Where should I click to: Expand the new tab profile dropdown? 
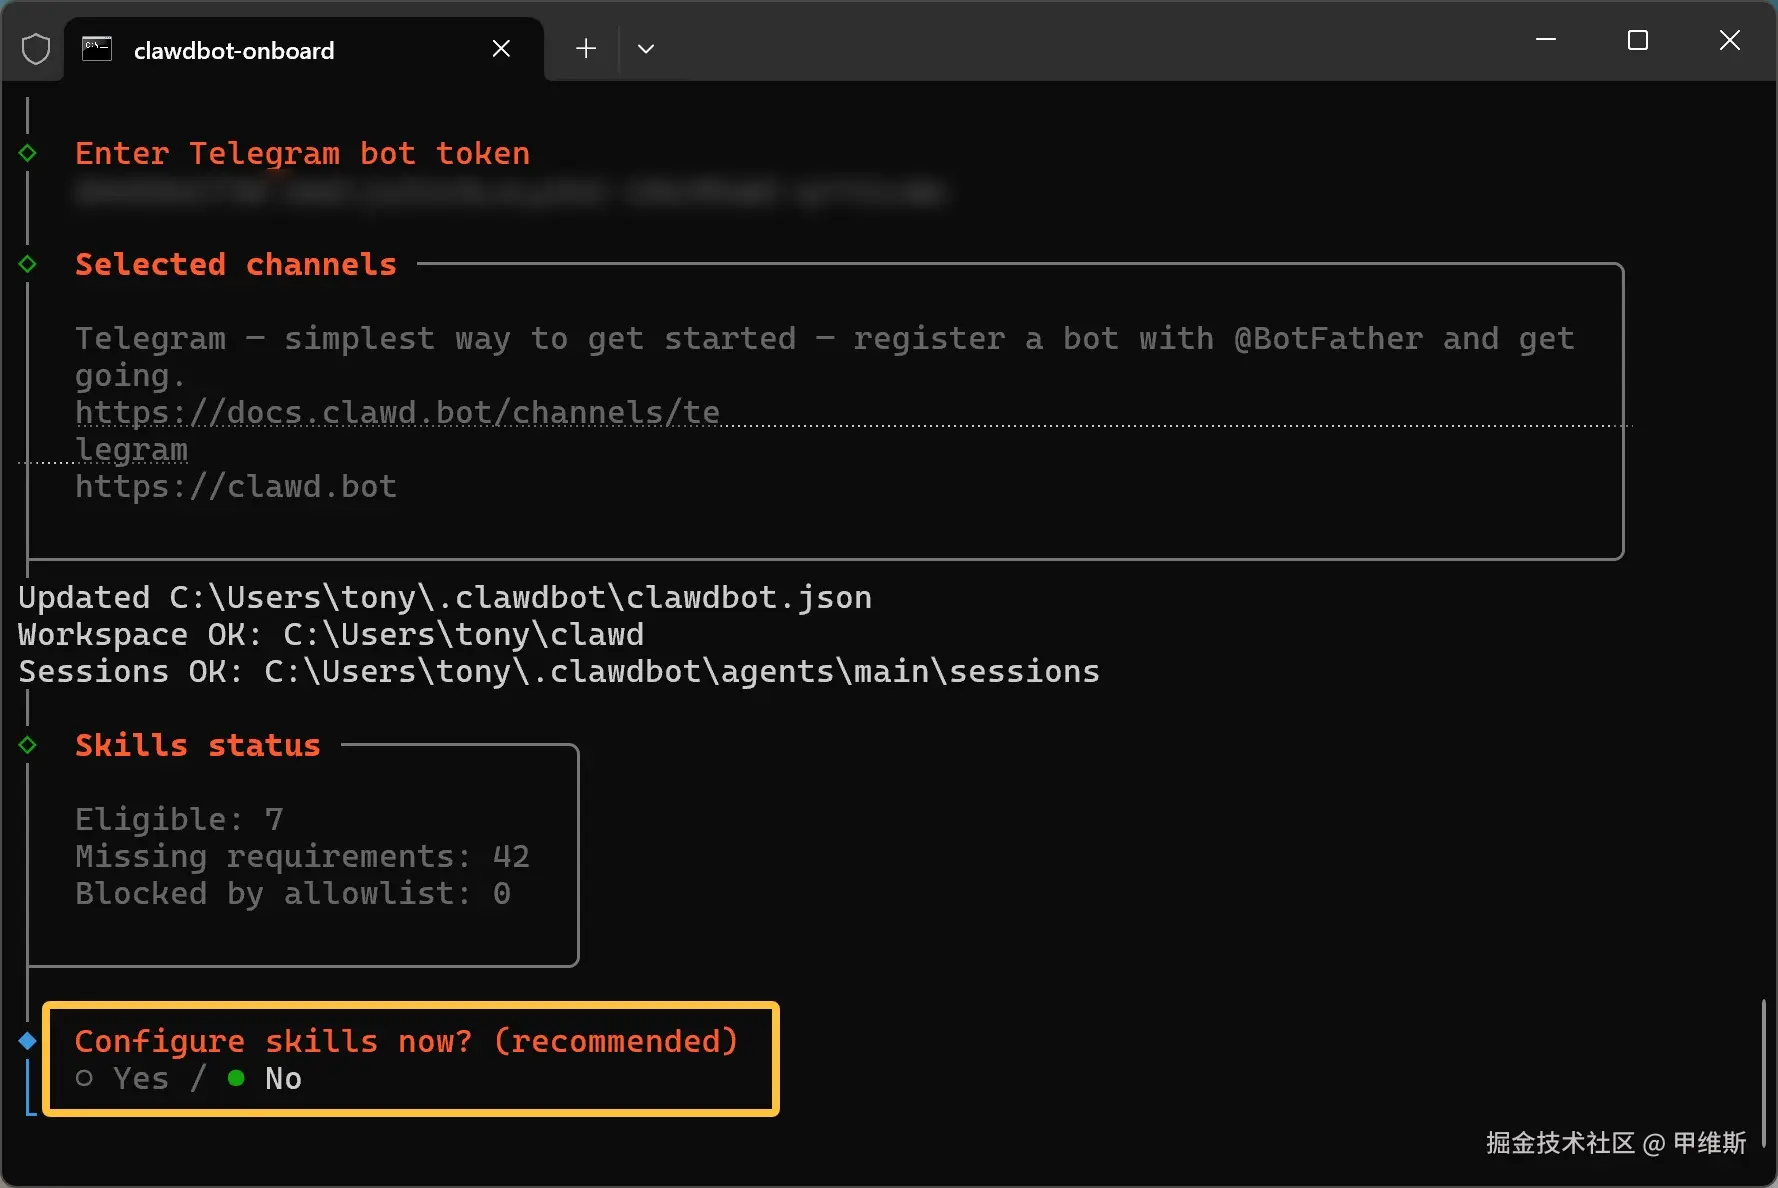(x=646, y=48)
